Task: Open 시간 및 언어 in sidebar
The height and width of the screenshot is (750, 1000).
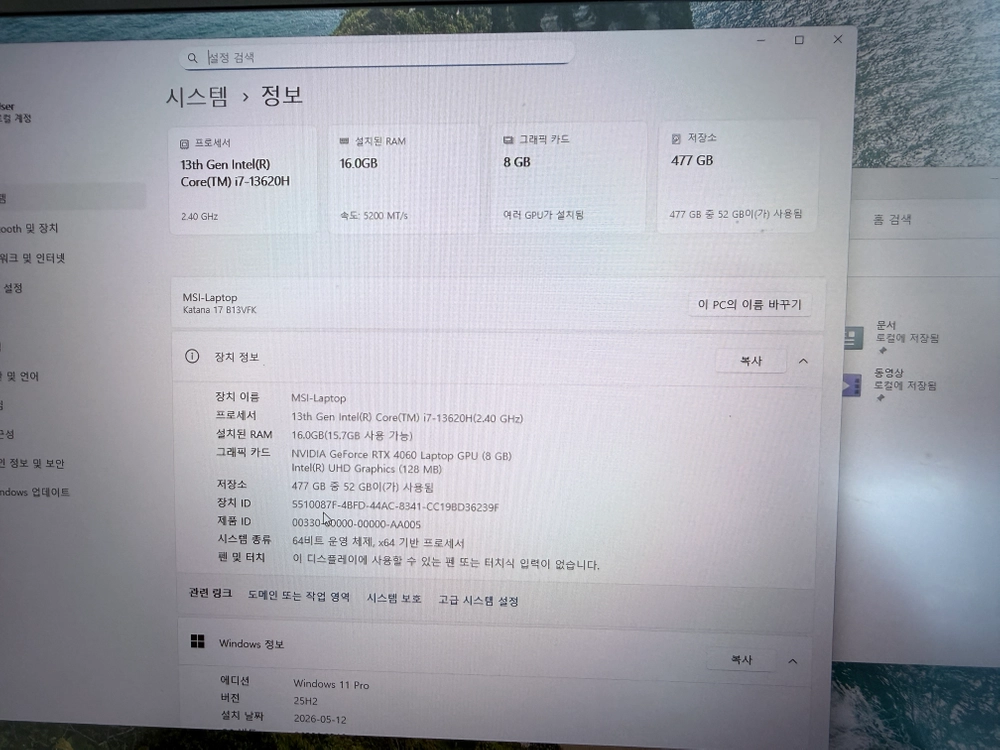Action: click(x=20, y=376)
